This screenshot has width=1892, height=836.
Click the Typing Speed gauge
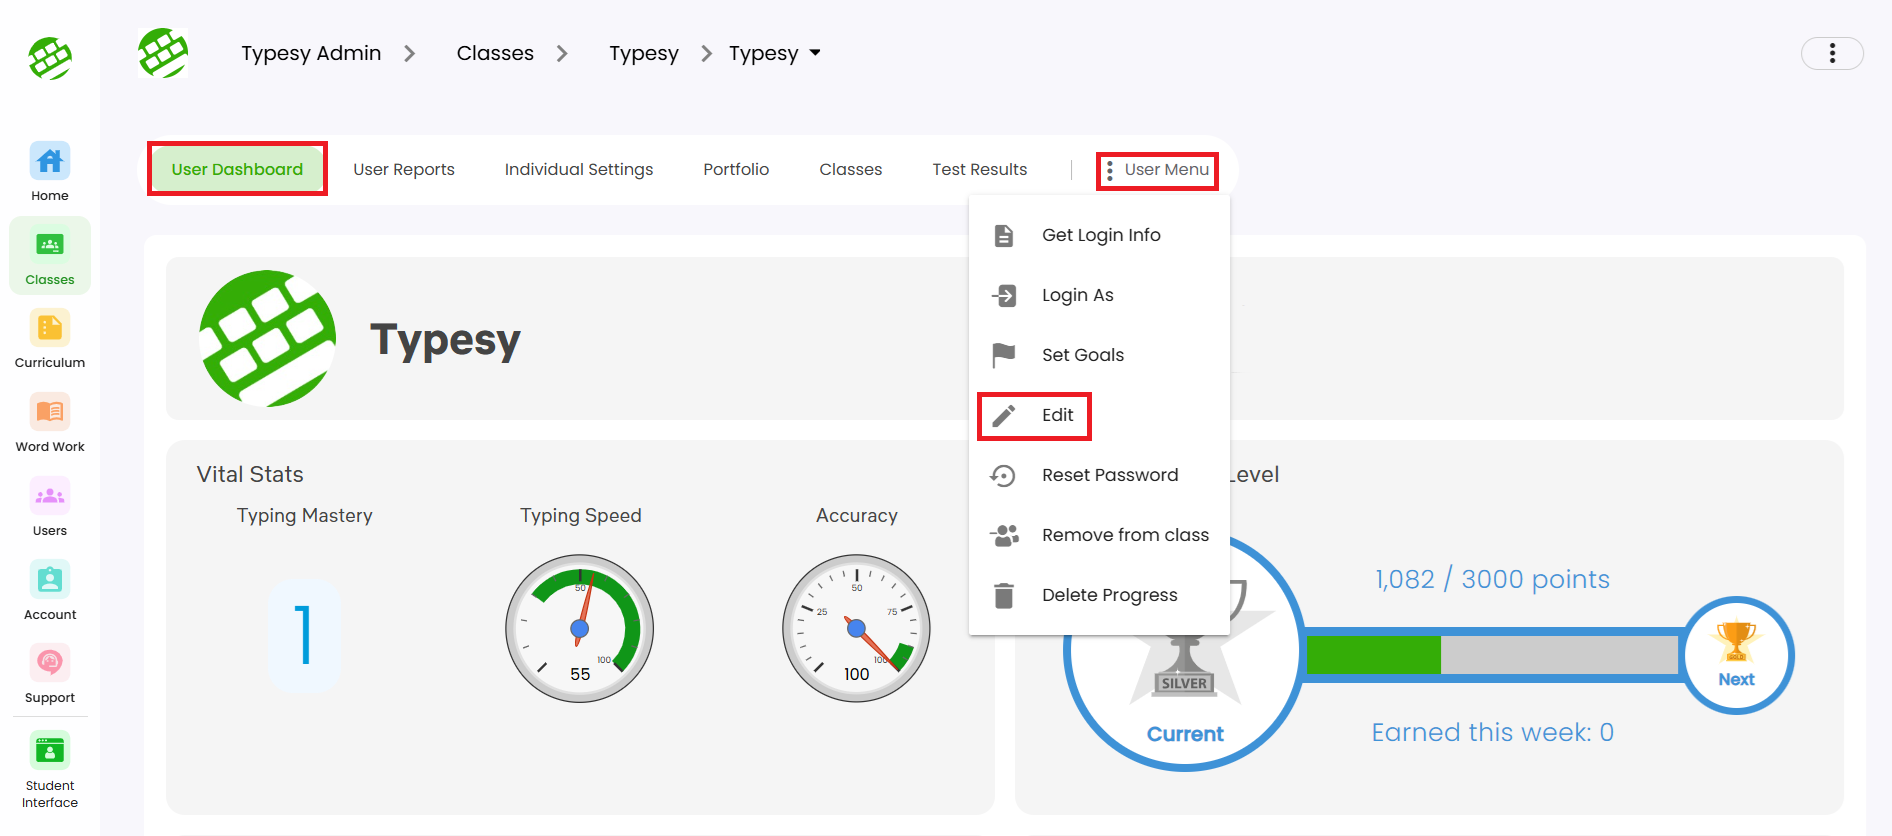pos(580,628)
